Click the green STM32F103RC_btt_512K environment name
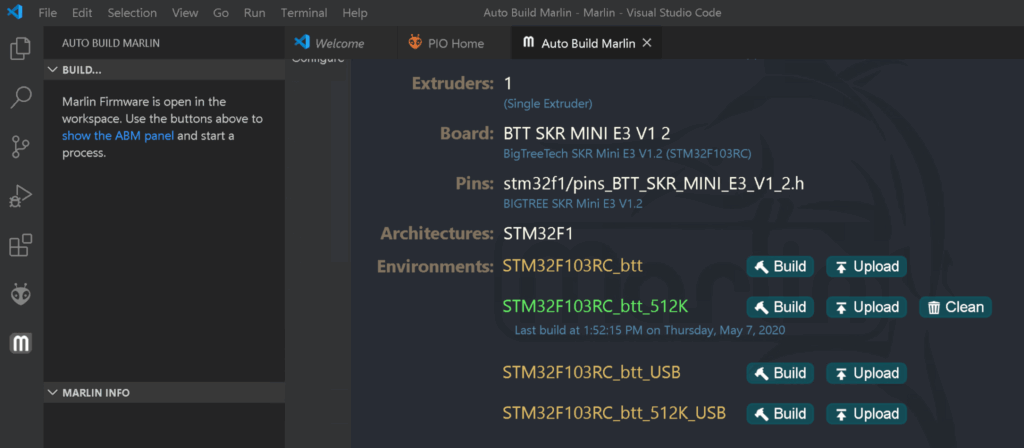1024x448 pixels. 595,306
